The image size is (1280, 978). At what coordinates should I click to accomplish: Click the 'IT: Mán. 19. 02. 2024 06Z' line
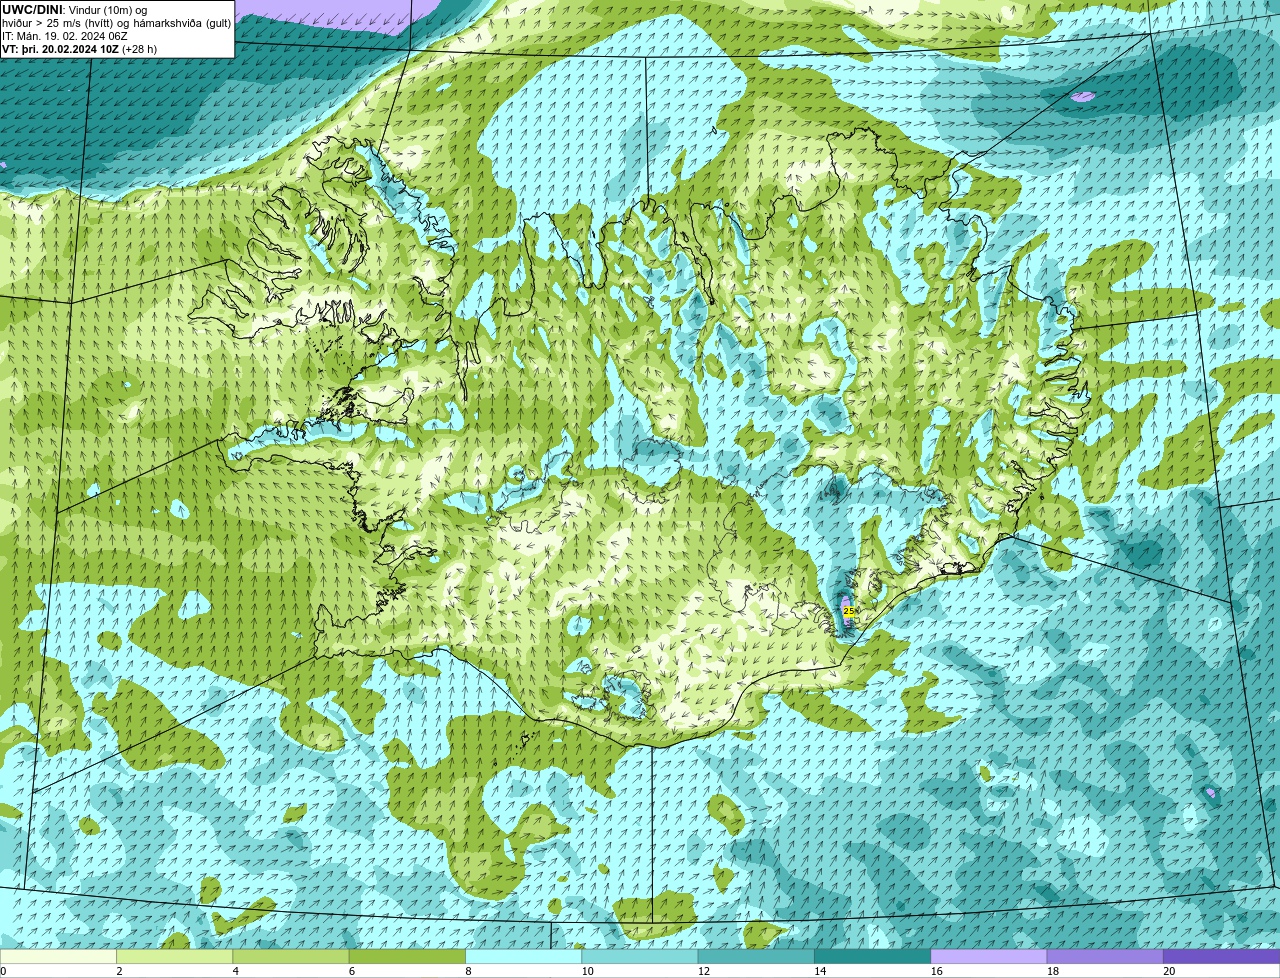coord(65,36)
